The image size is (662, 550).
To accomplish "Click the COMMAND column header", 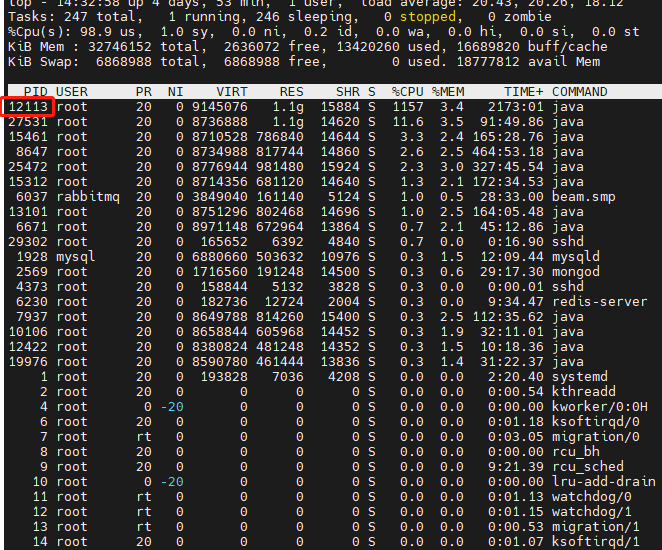I will [x=580, y=92].
